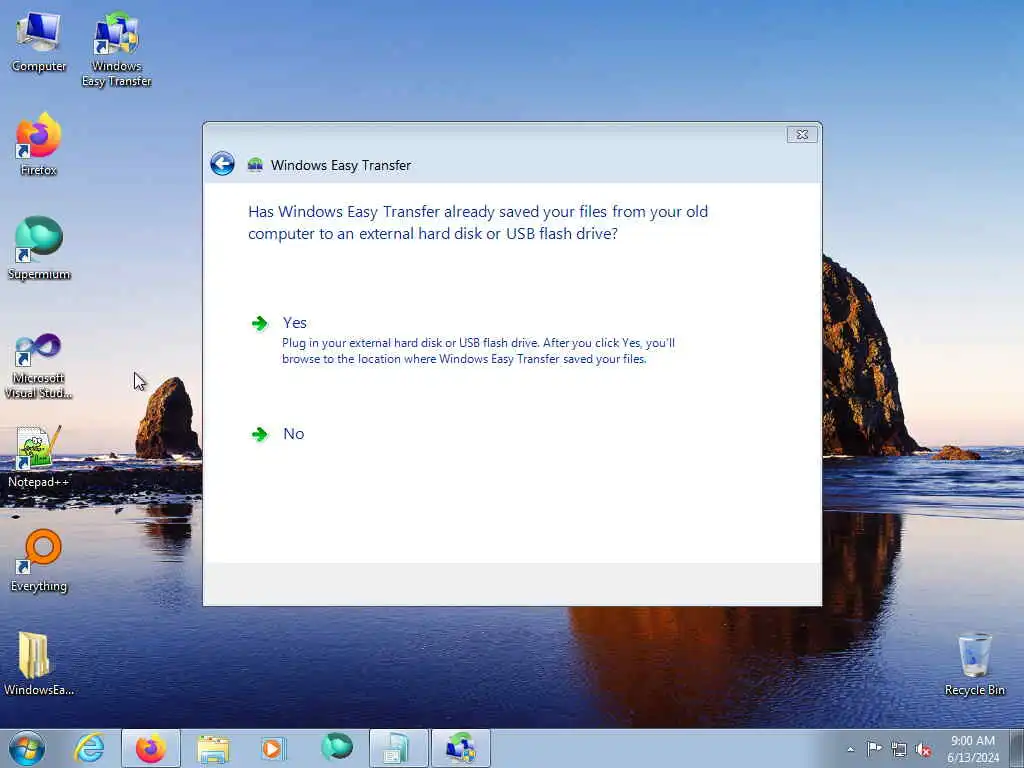Image resolution: width=1024 pixels, height=768 pixels.
Task: Select the Everything search desktop shortcut
Action: [x=39, y=561]
